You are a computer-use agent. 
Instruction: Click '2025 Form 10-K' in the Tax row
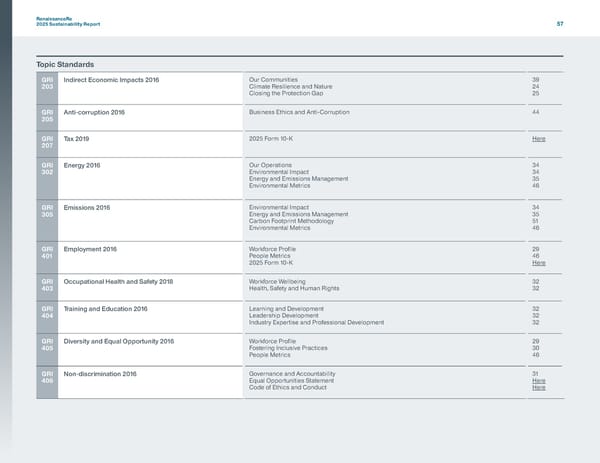click(x=271, y=139)
